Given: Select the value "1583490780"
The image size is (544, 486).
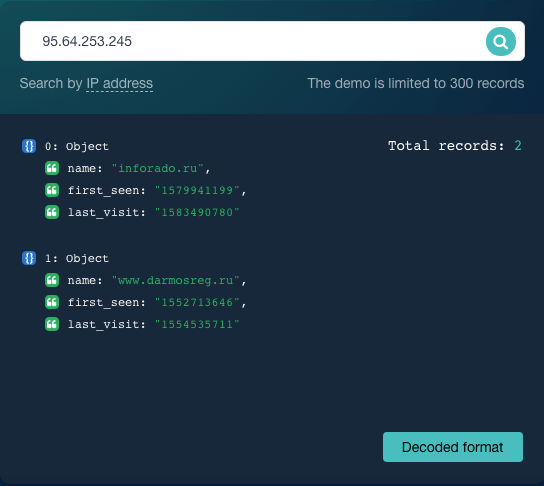Looking at the screenshot, I should (197, 212).
